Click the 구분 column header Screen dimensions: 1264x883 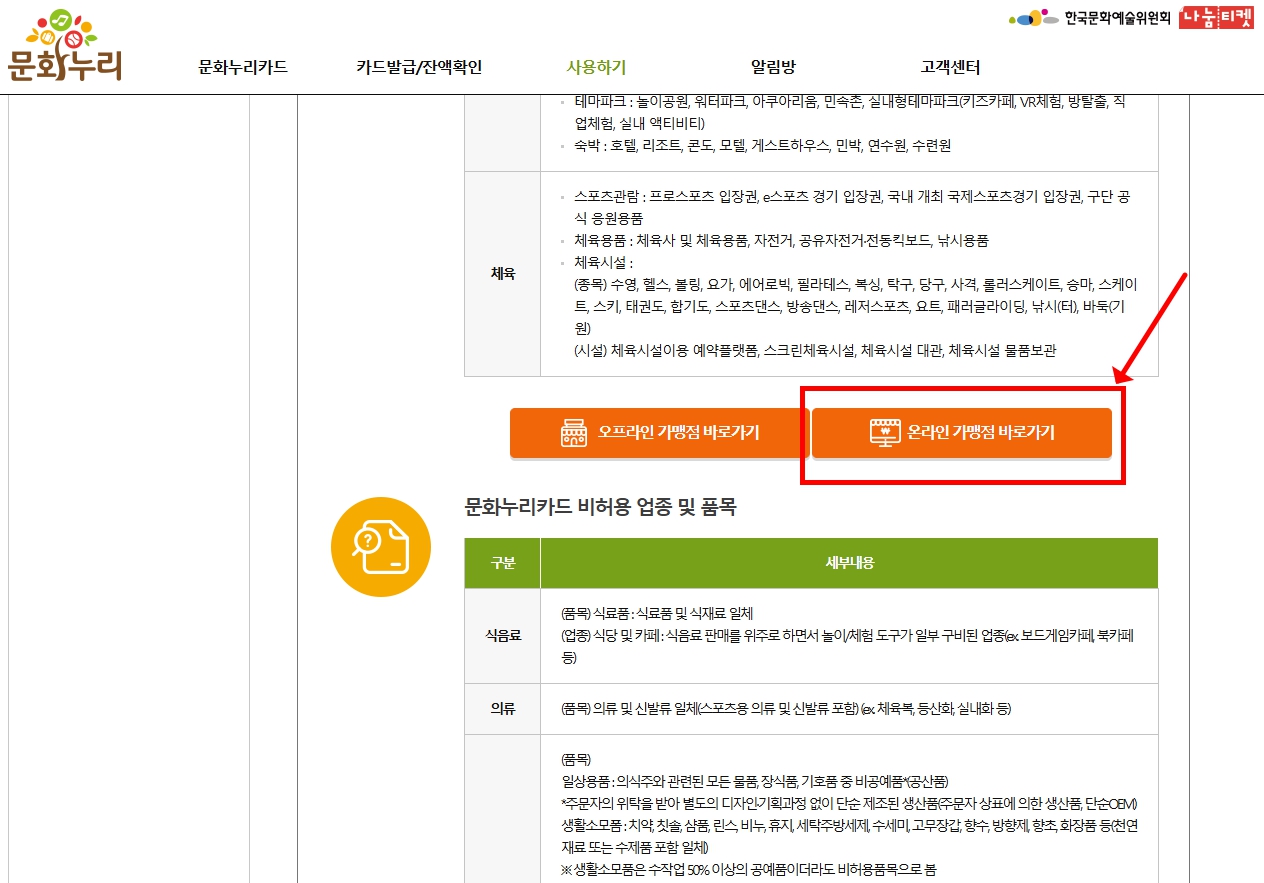pos(503,563)
